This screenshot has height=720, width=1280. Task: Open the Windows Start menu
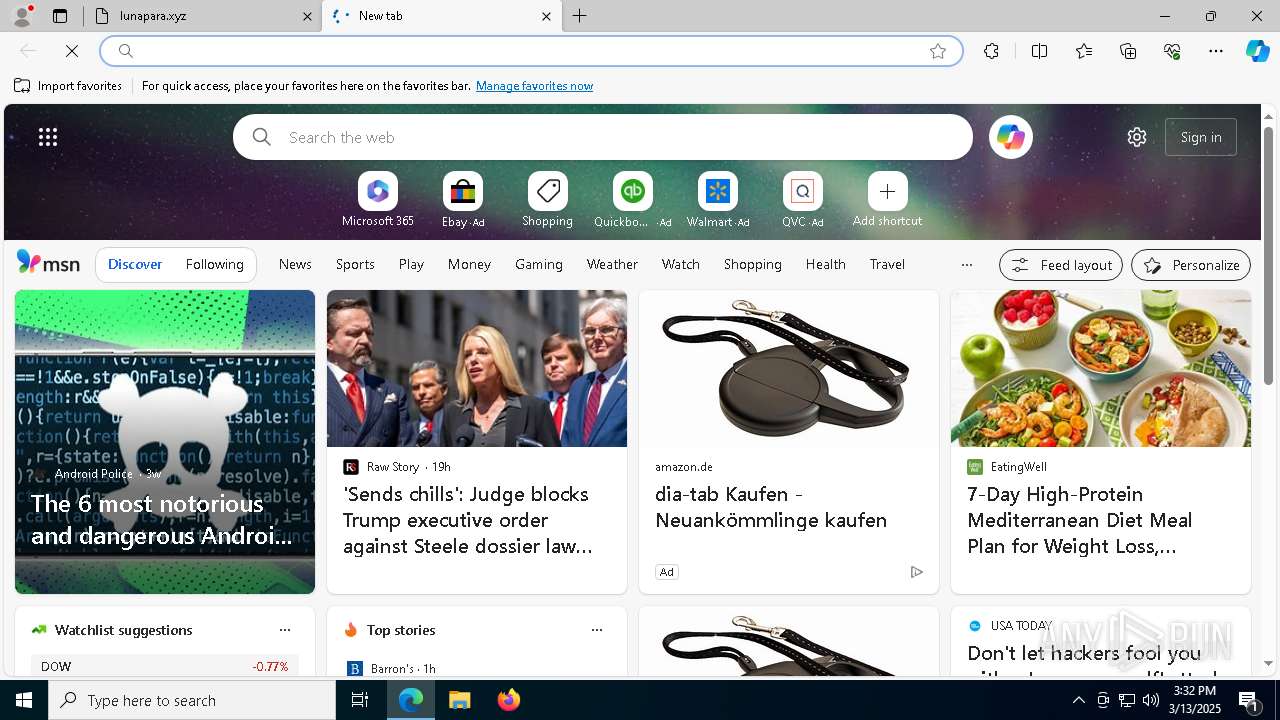pyautogui.click(x=24, y=700)
